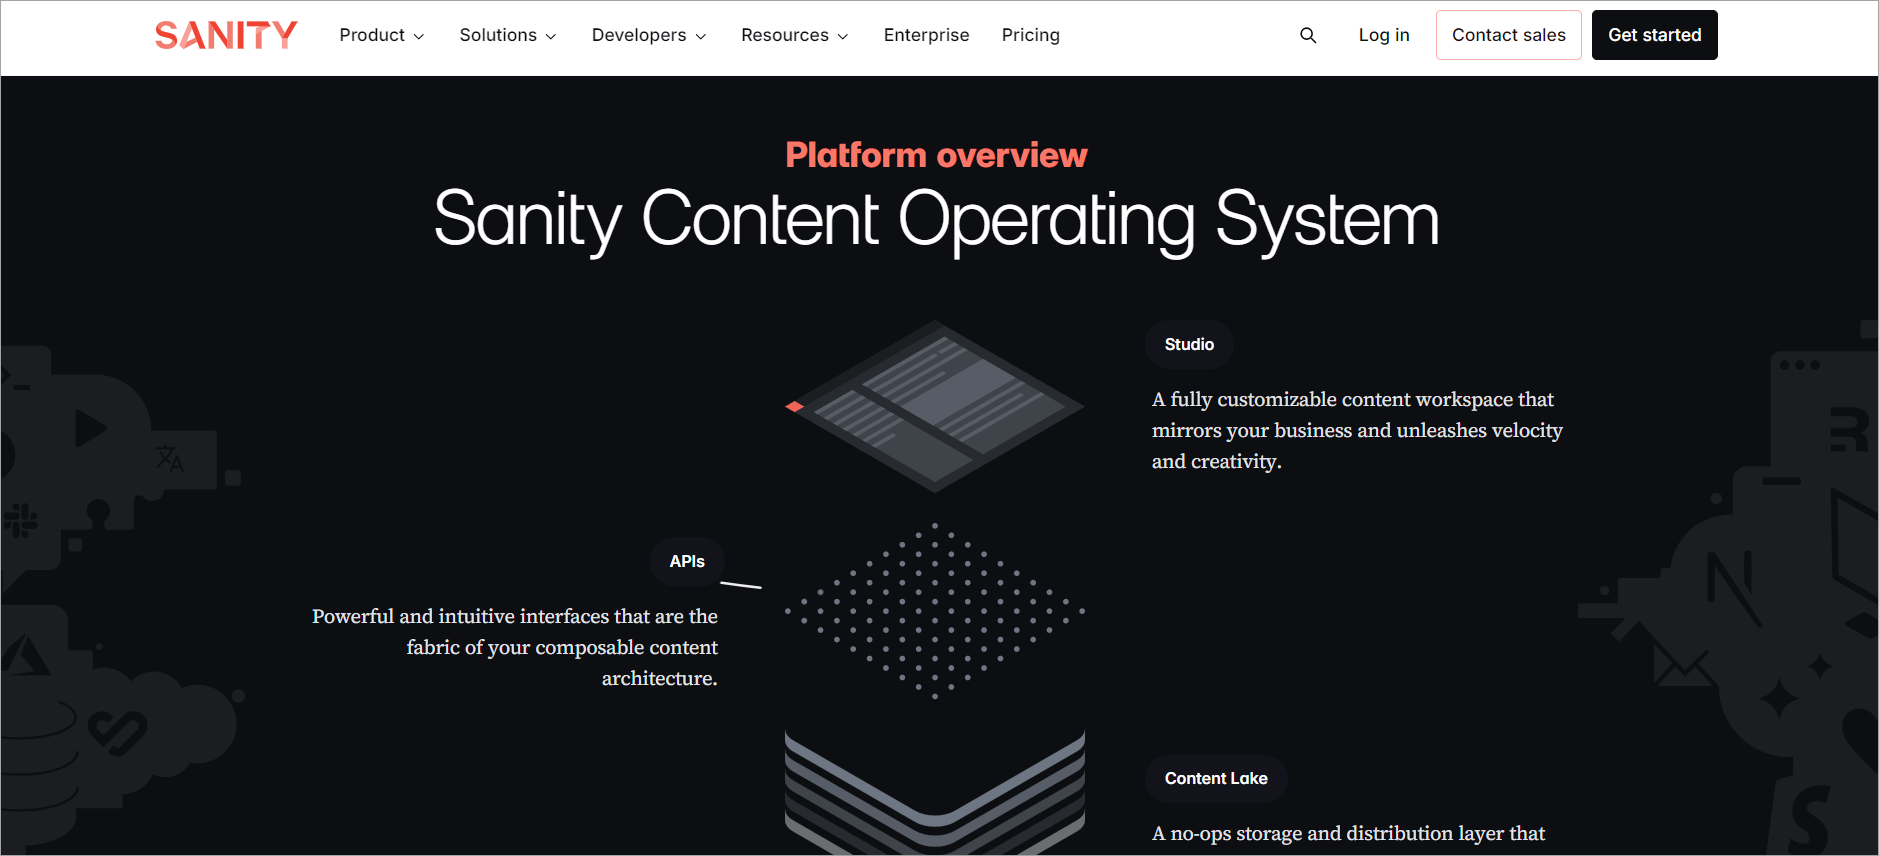1879x856 pixels.
Task: Click the Studio layer illustration
Action: coord(934,406)
